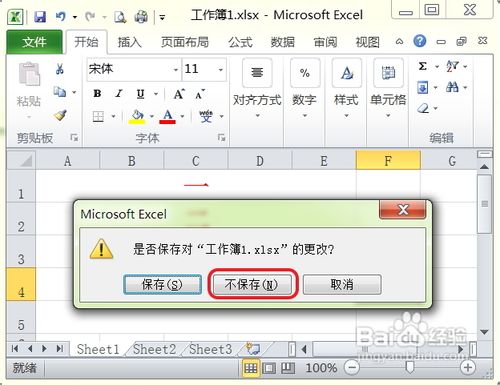Toggle Bold formatting
The image size is (500, 385).
97,94
